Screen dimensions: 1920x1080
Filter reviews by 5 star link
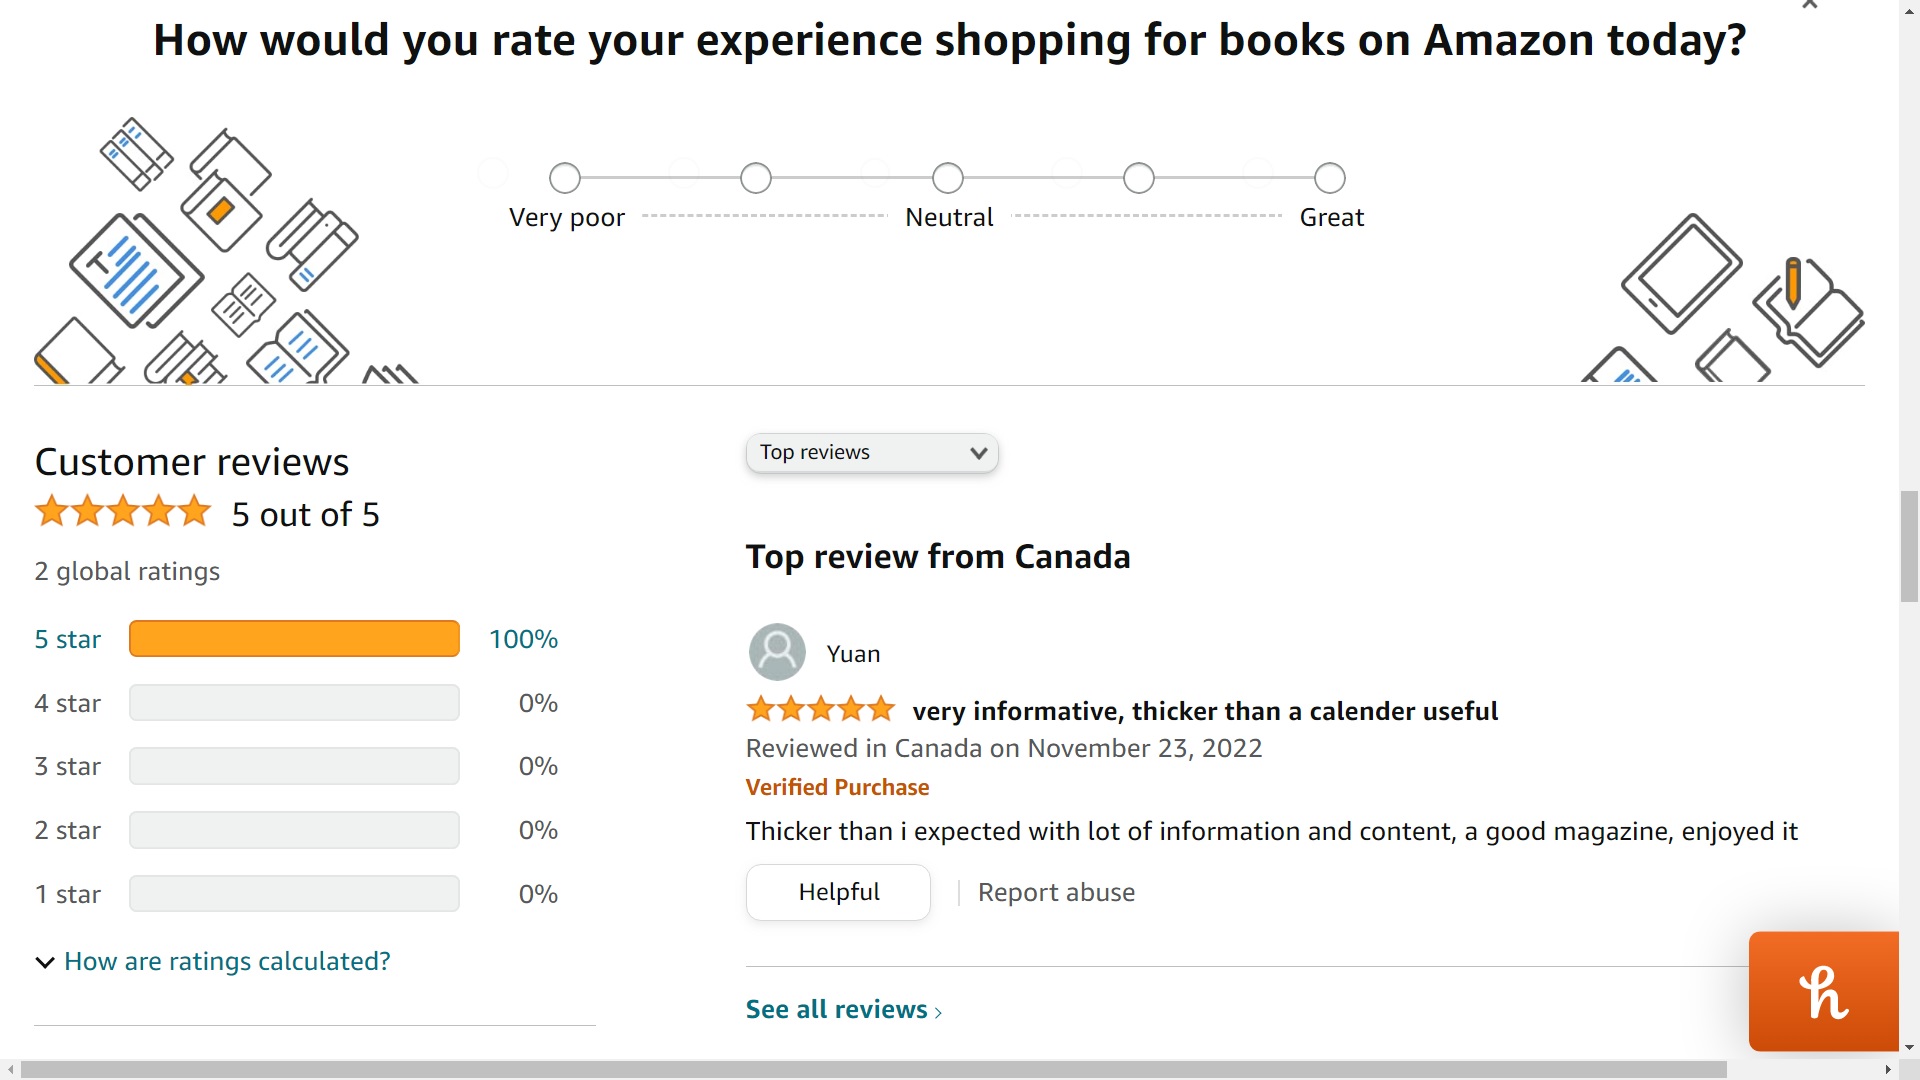pyautogui.click(x=68, y=639)
